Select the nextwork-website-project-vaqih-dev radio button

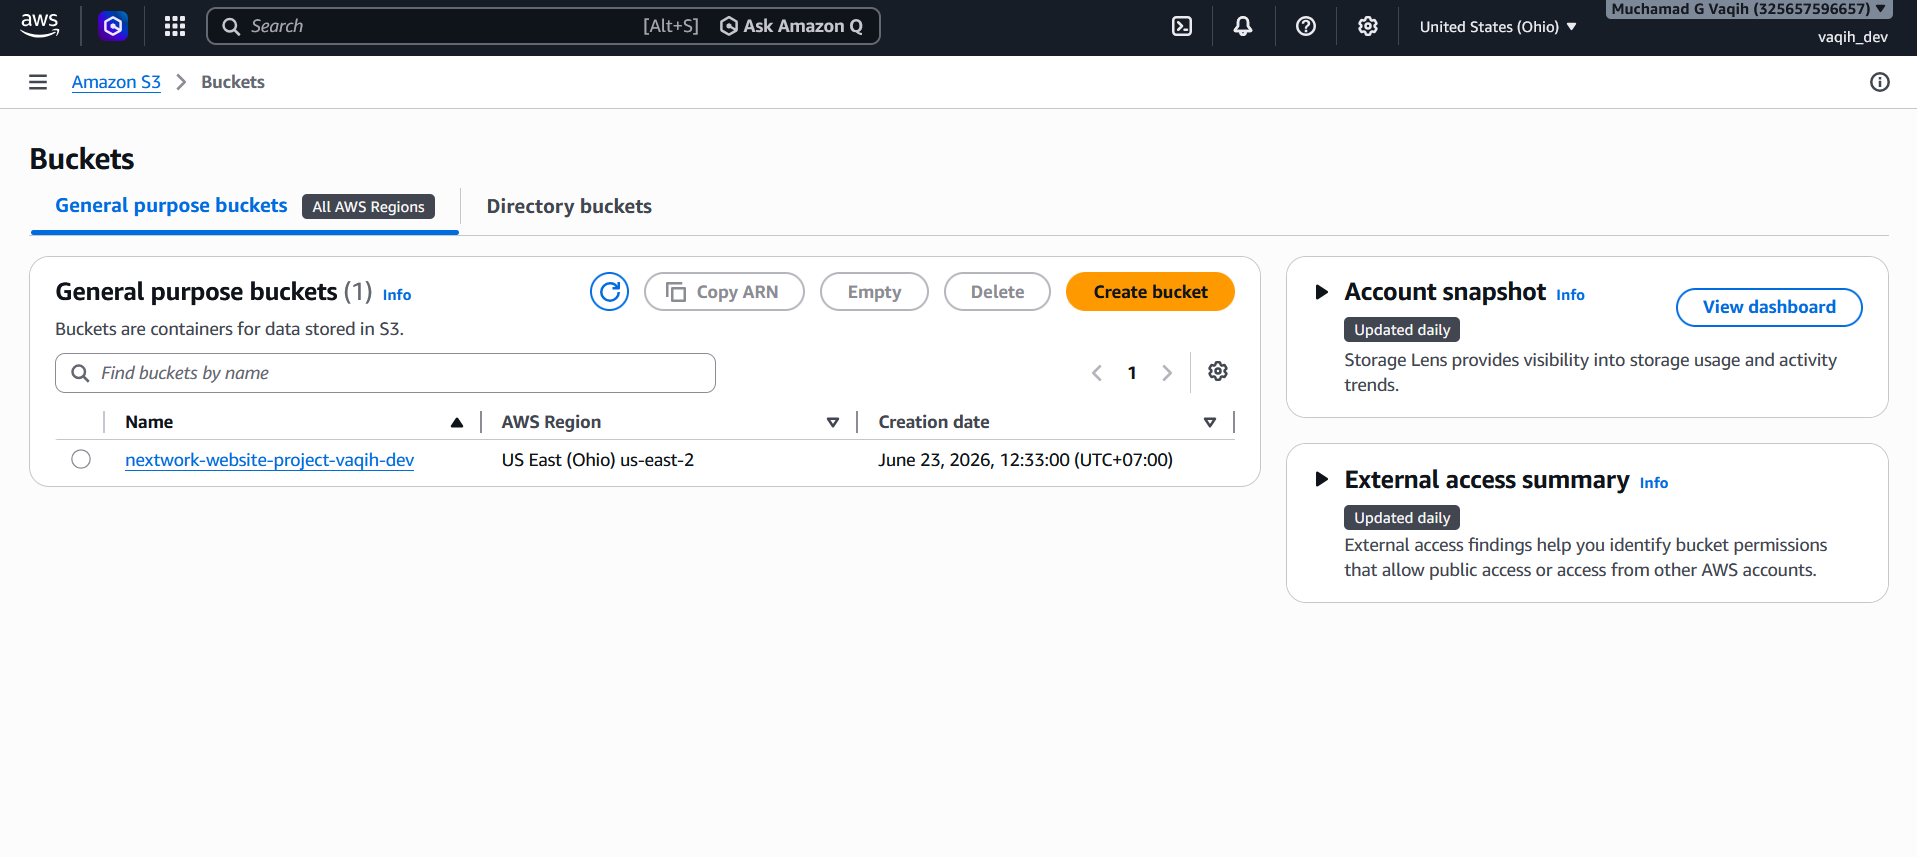(81, 459)
